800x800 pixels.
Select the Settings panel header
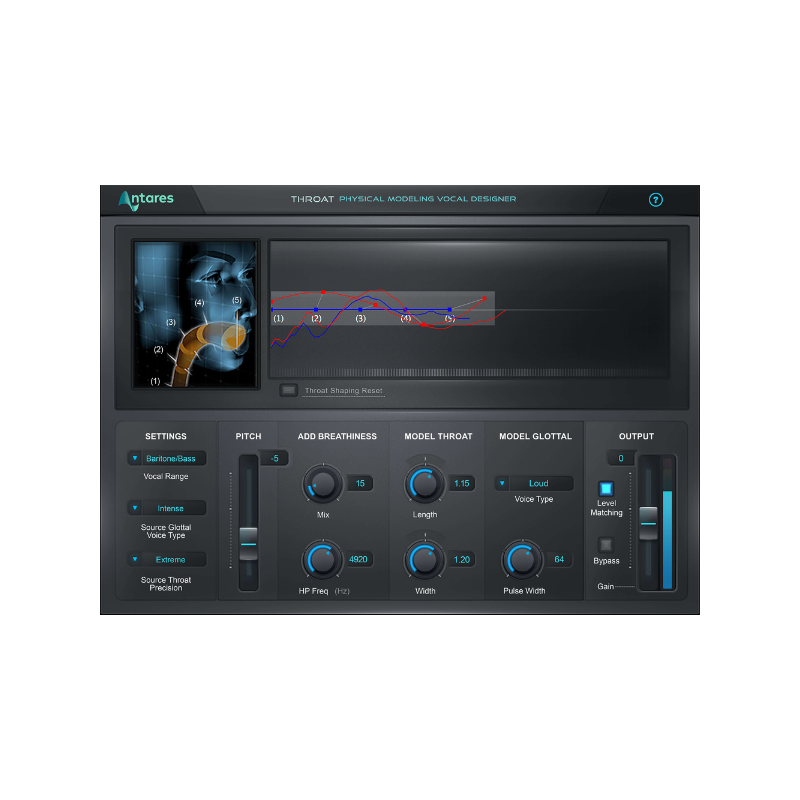(166, 436)
